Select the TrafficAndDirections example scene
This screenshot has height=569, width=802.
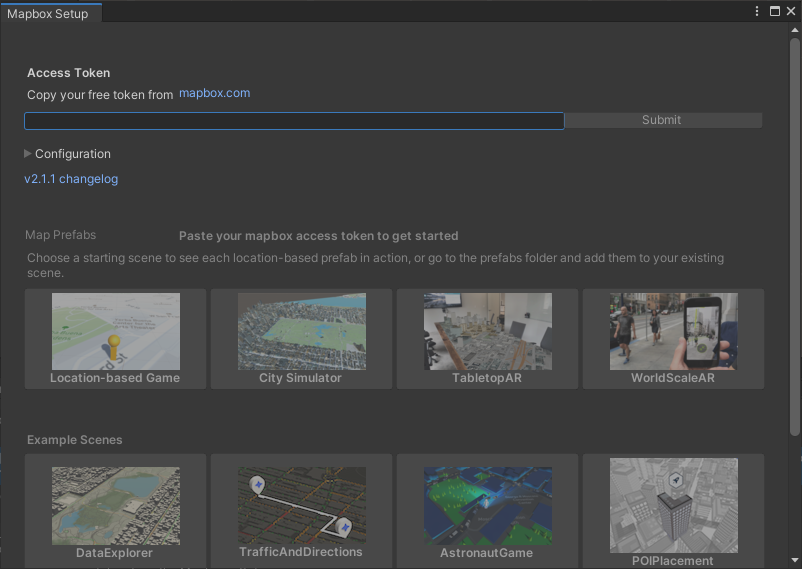(301, 511)
